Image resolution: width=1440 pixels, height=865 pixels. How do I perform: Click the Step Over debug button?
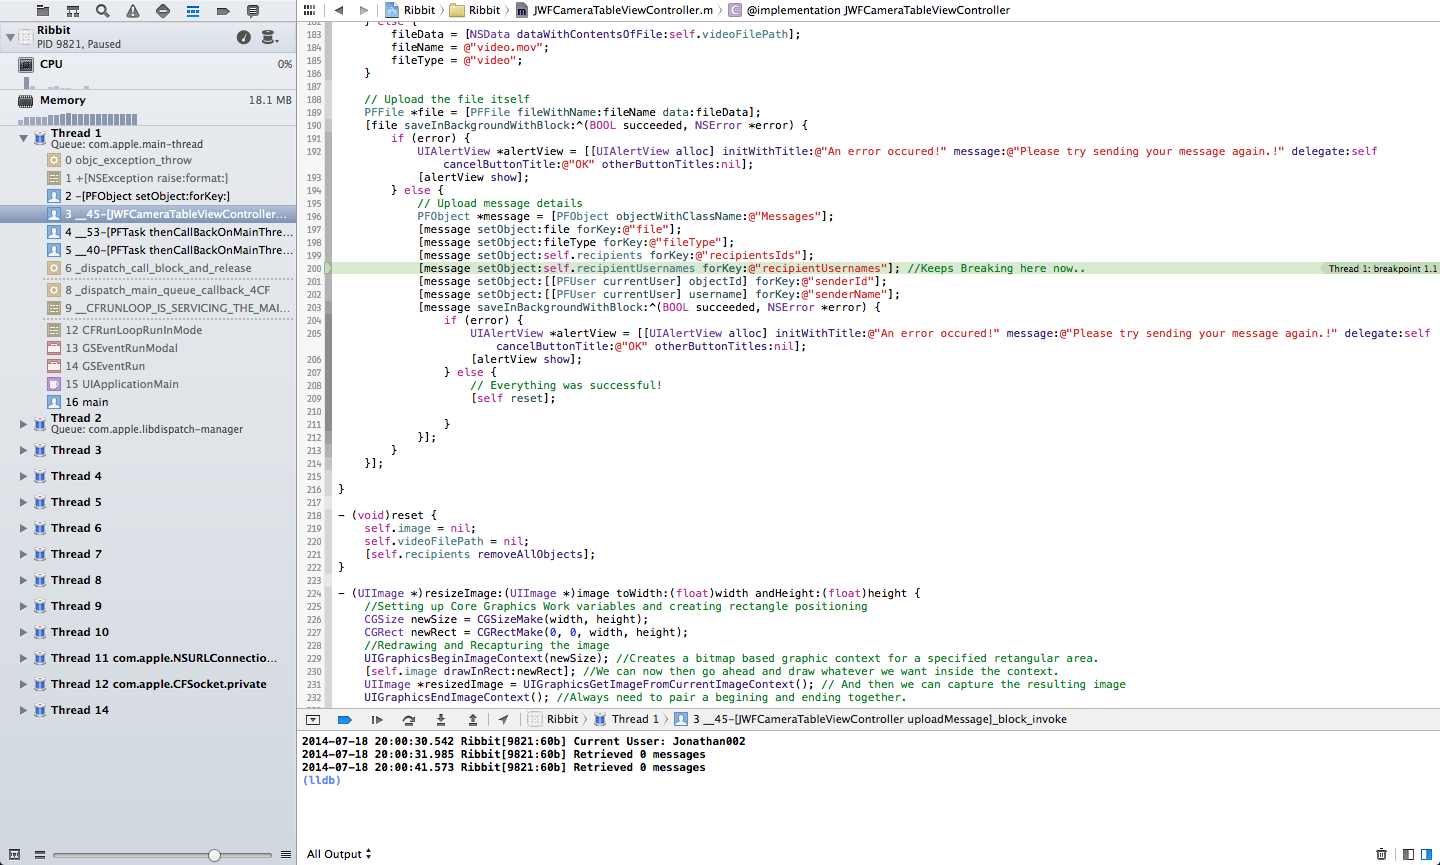[408, 720]
